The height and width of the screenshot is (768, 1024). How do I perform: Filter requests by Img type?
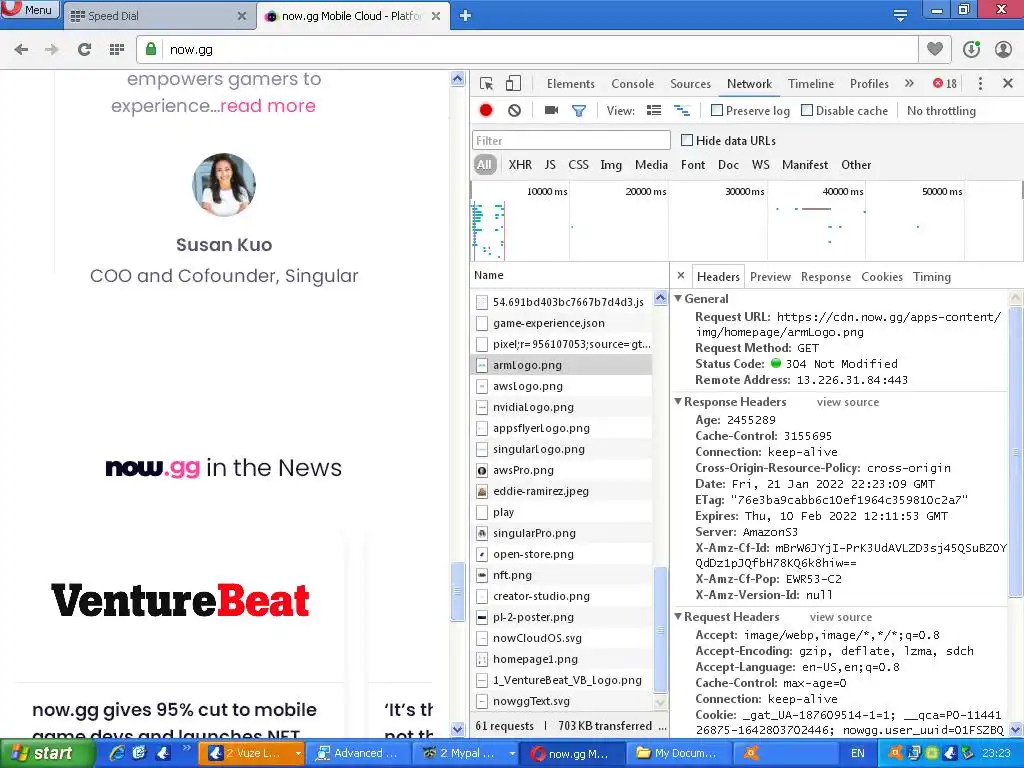pyautogui.click(x=611, y=165)
